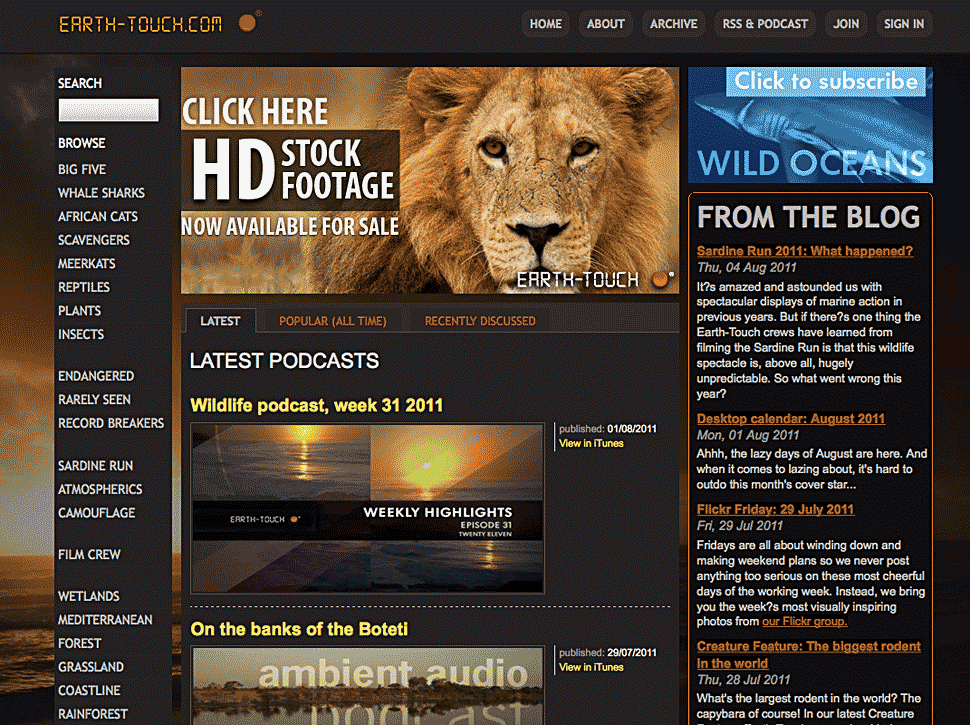
Task: Click the published date 29/07/2011
Action: tap(632, 653)
